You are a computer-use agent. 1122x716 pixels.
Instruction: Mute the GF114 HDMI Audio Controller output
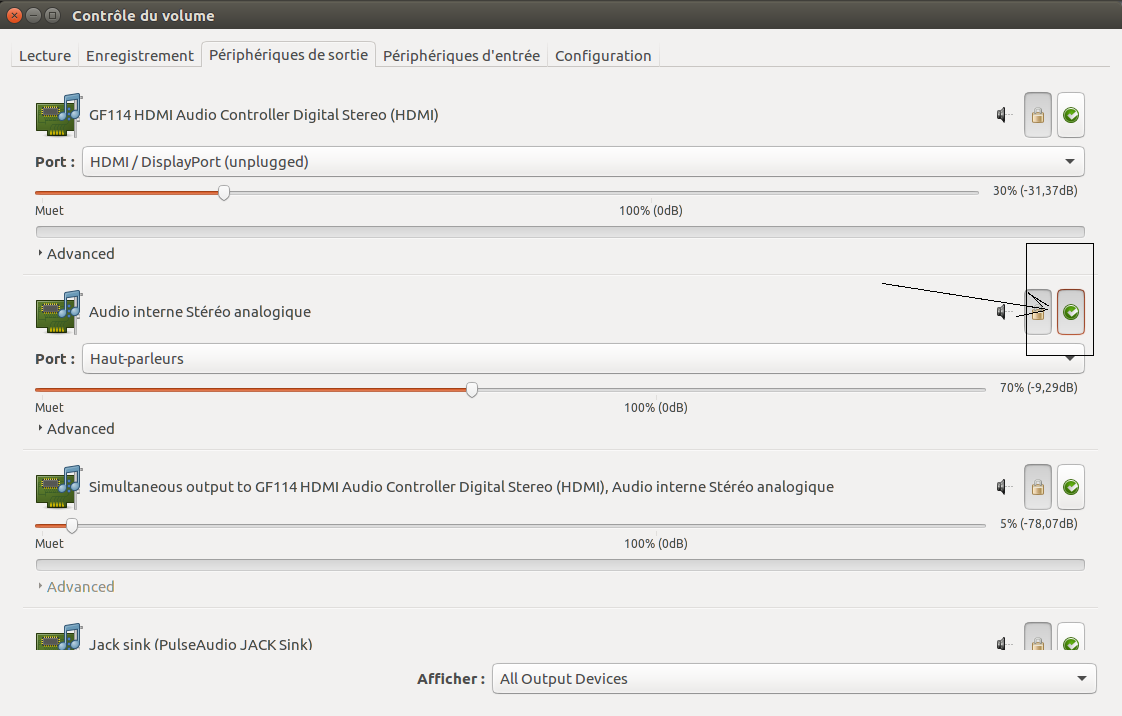tap(1003, 115)
